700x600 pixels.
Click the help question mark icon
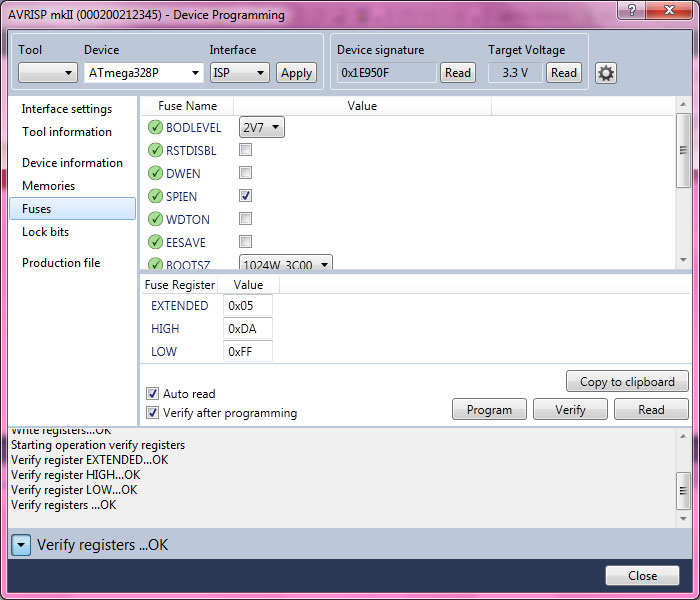(630, 10)
